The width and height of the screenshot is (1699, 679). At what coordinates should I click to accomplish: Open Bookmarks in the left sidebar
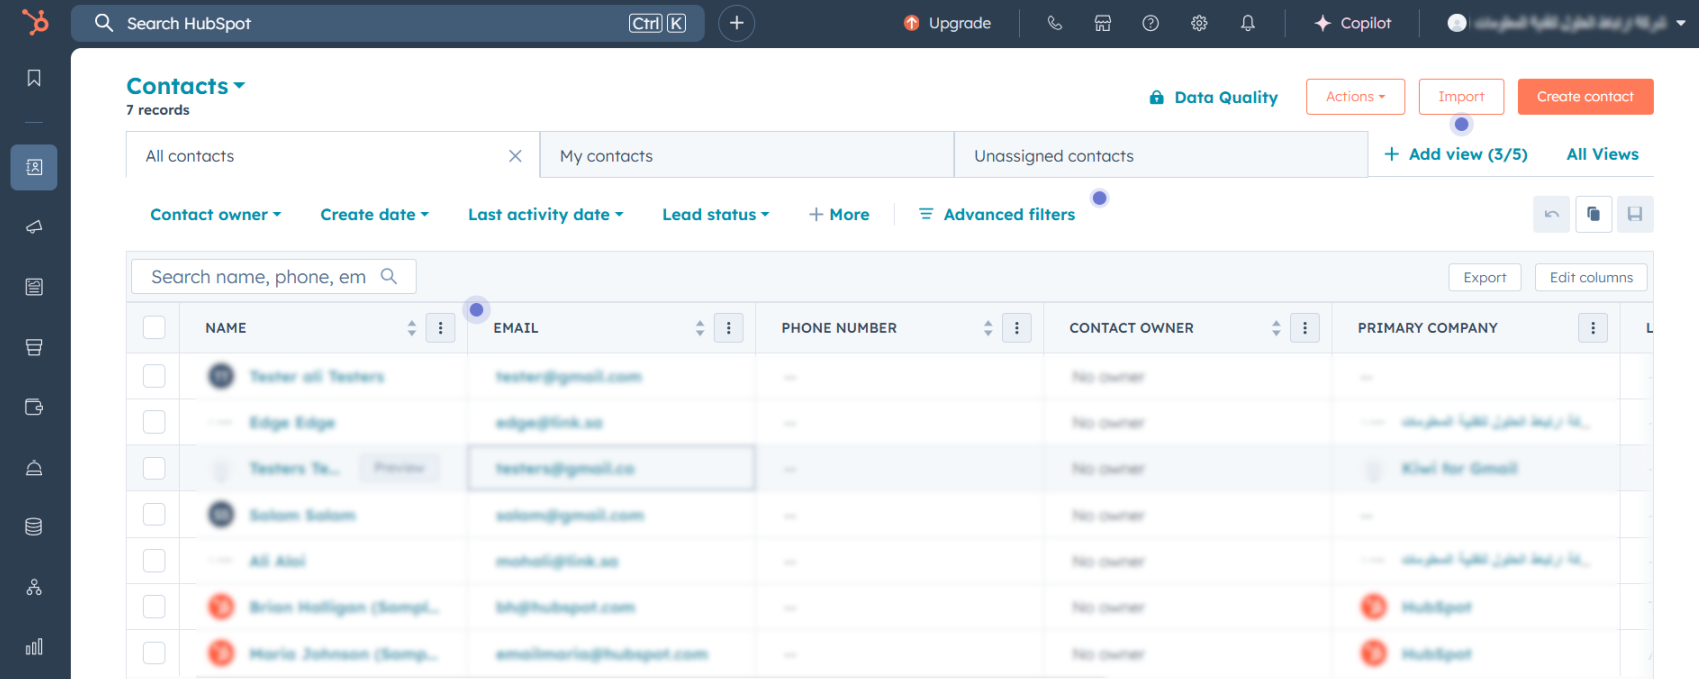click(34, 78)
